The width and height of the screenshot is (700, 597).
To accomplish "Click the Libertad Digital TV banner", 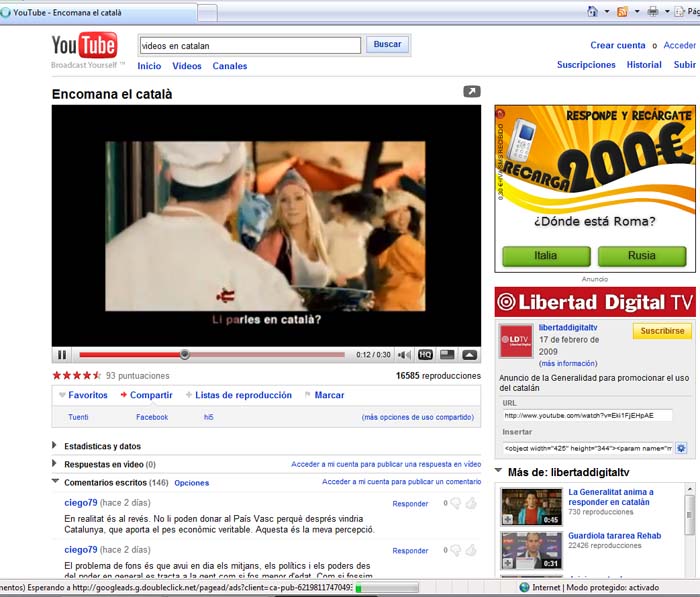I will (595, 302).
